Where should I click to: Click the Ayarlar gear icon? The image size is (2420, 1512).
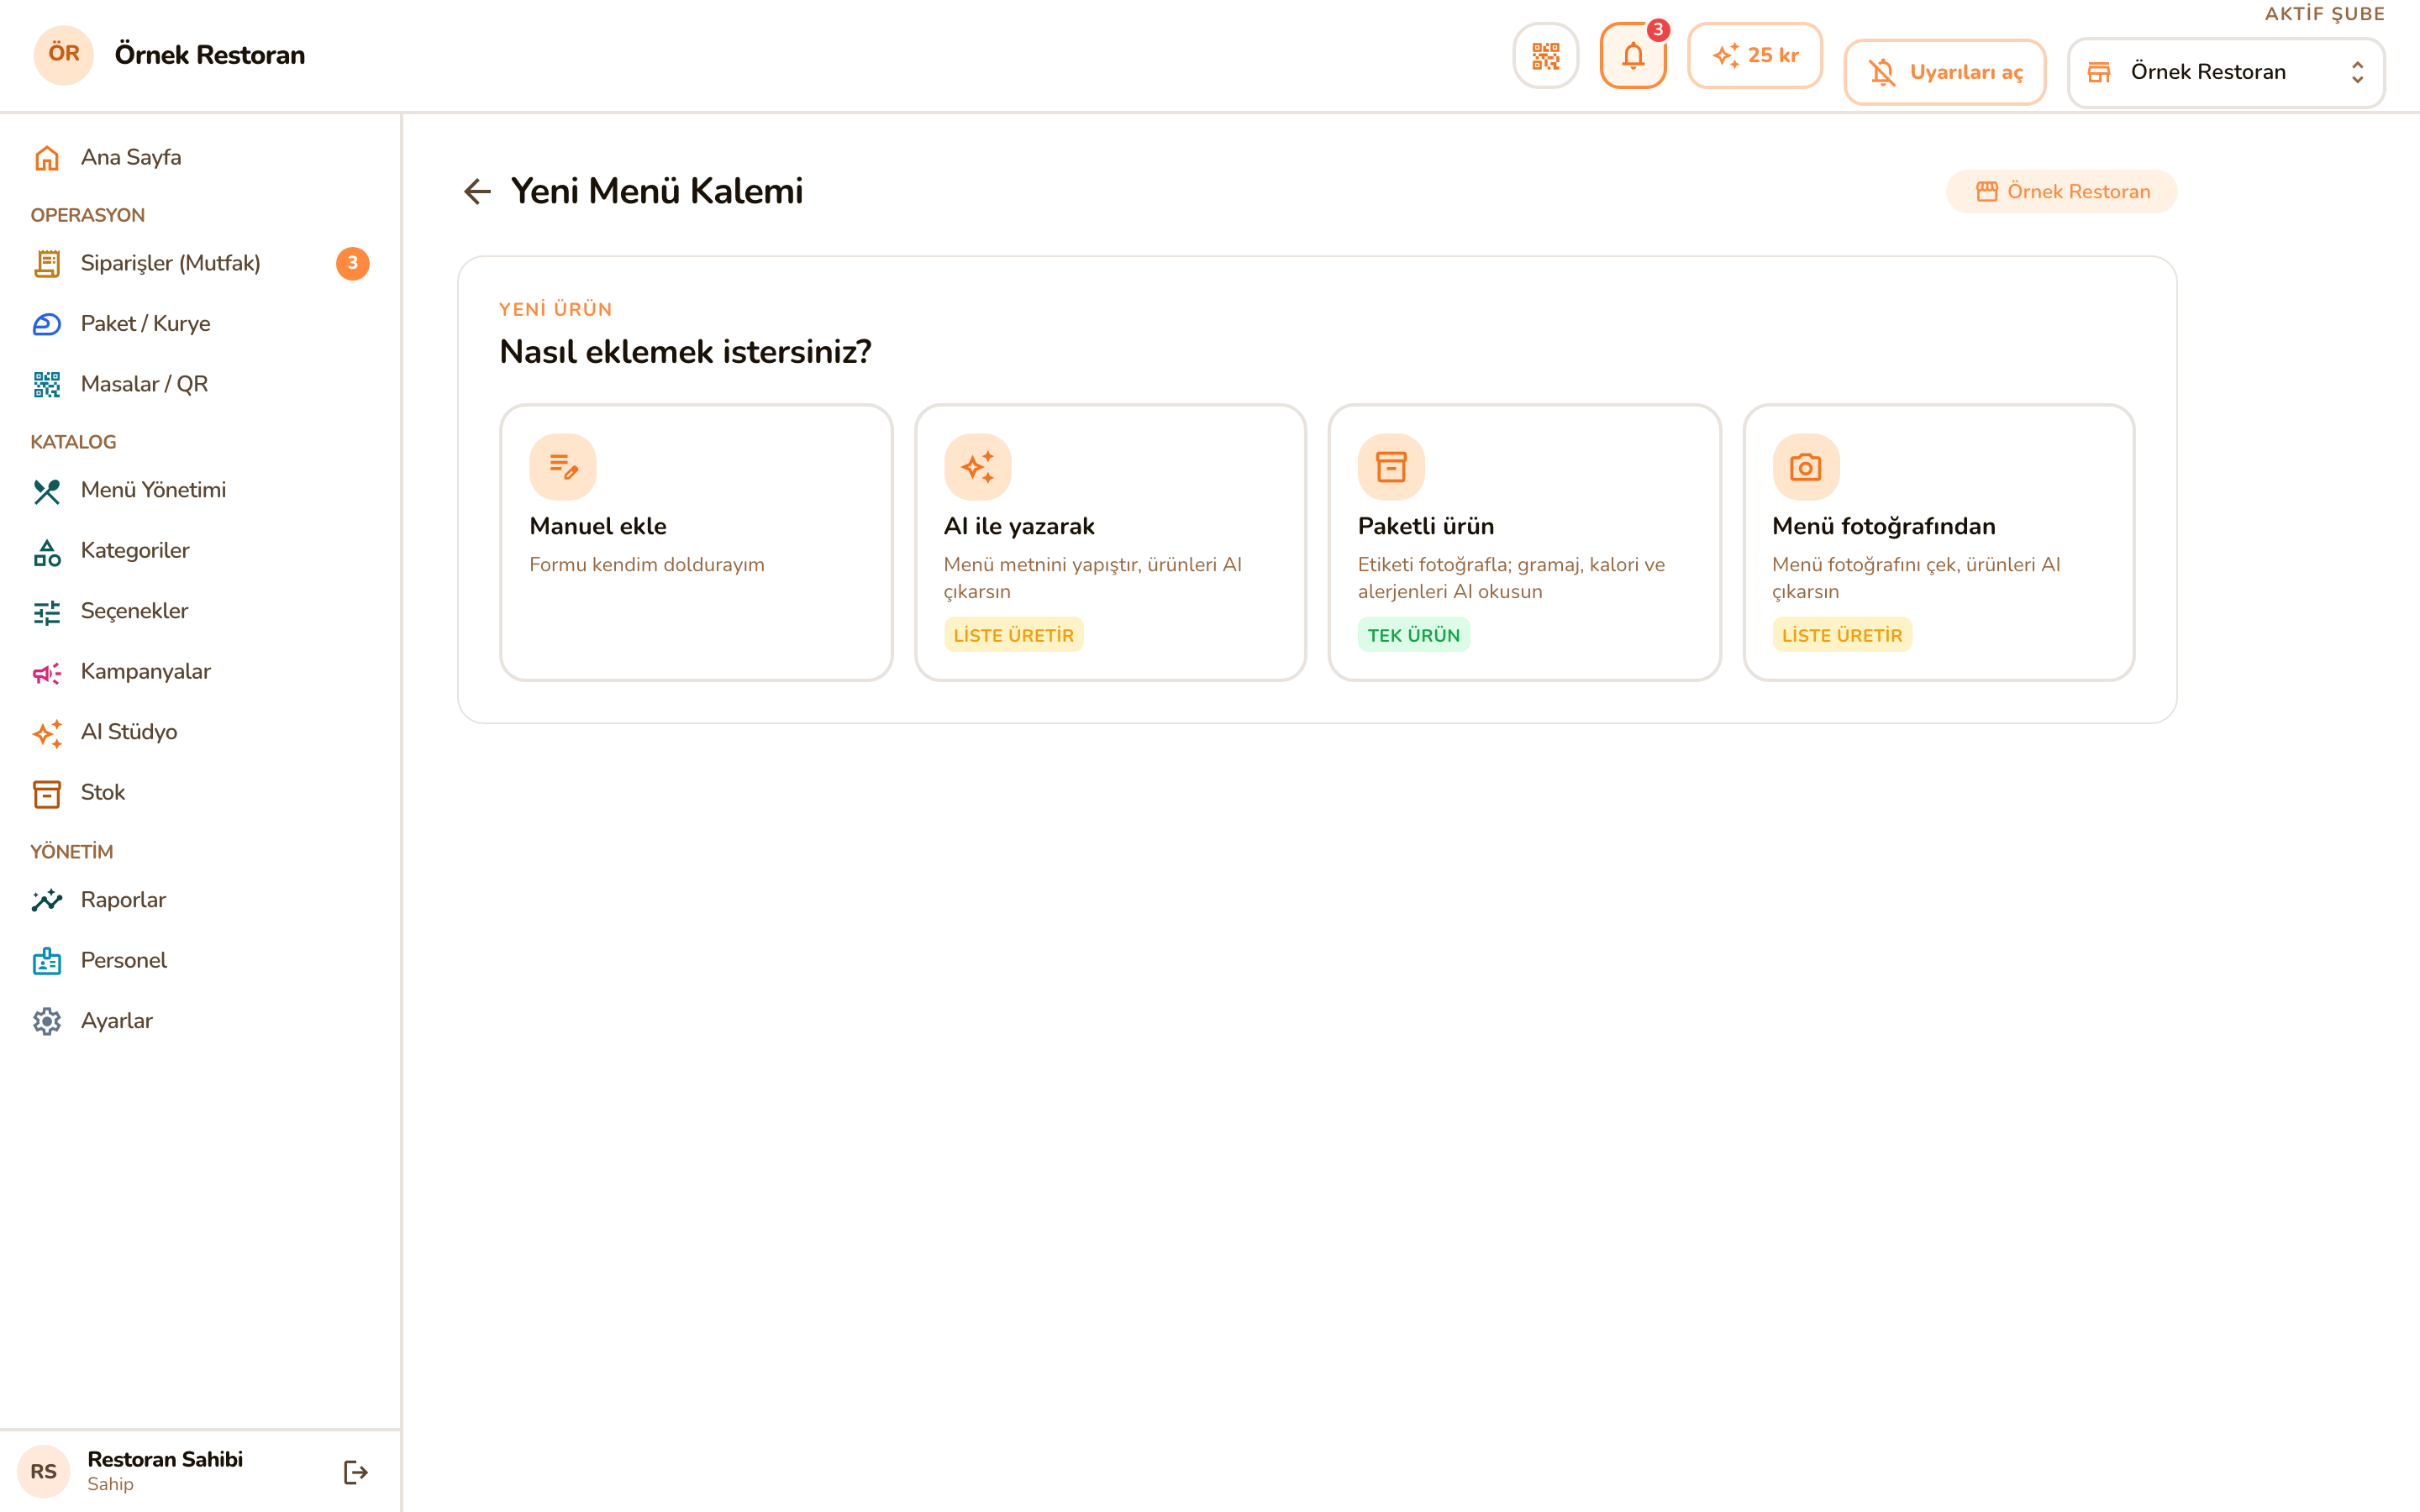pyautogui.click(x=47, y=1021)
